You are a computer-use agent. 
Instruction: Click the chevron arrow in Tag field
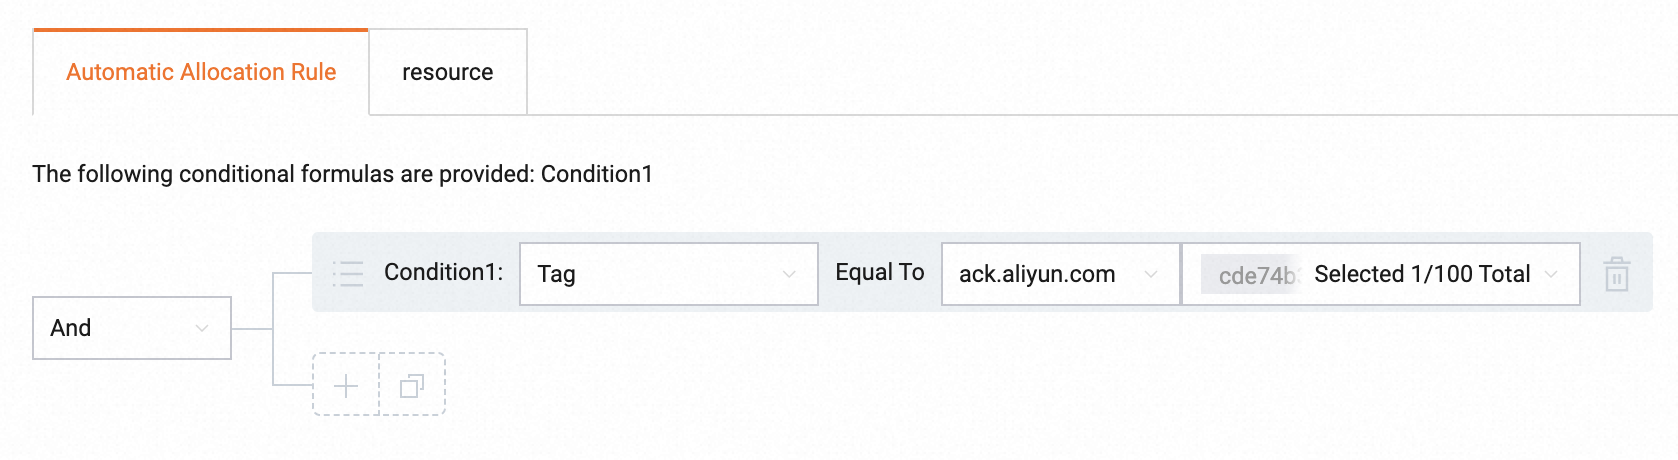[789, 274]
